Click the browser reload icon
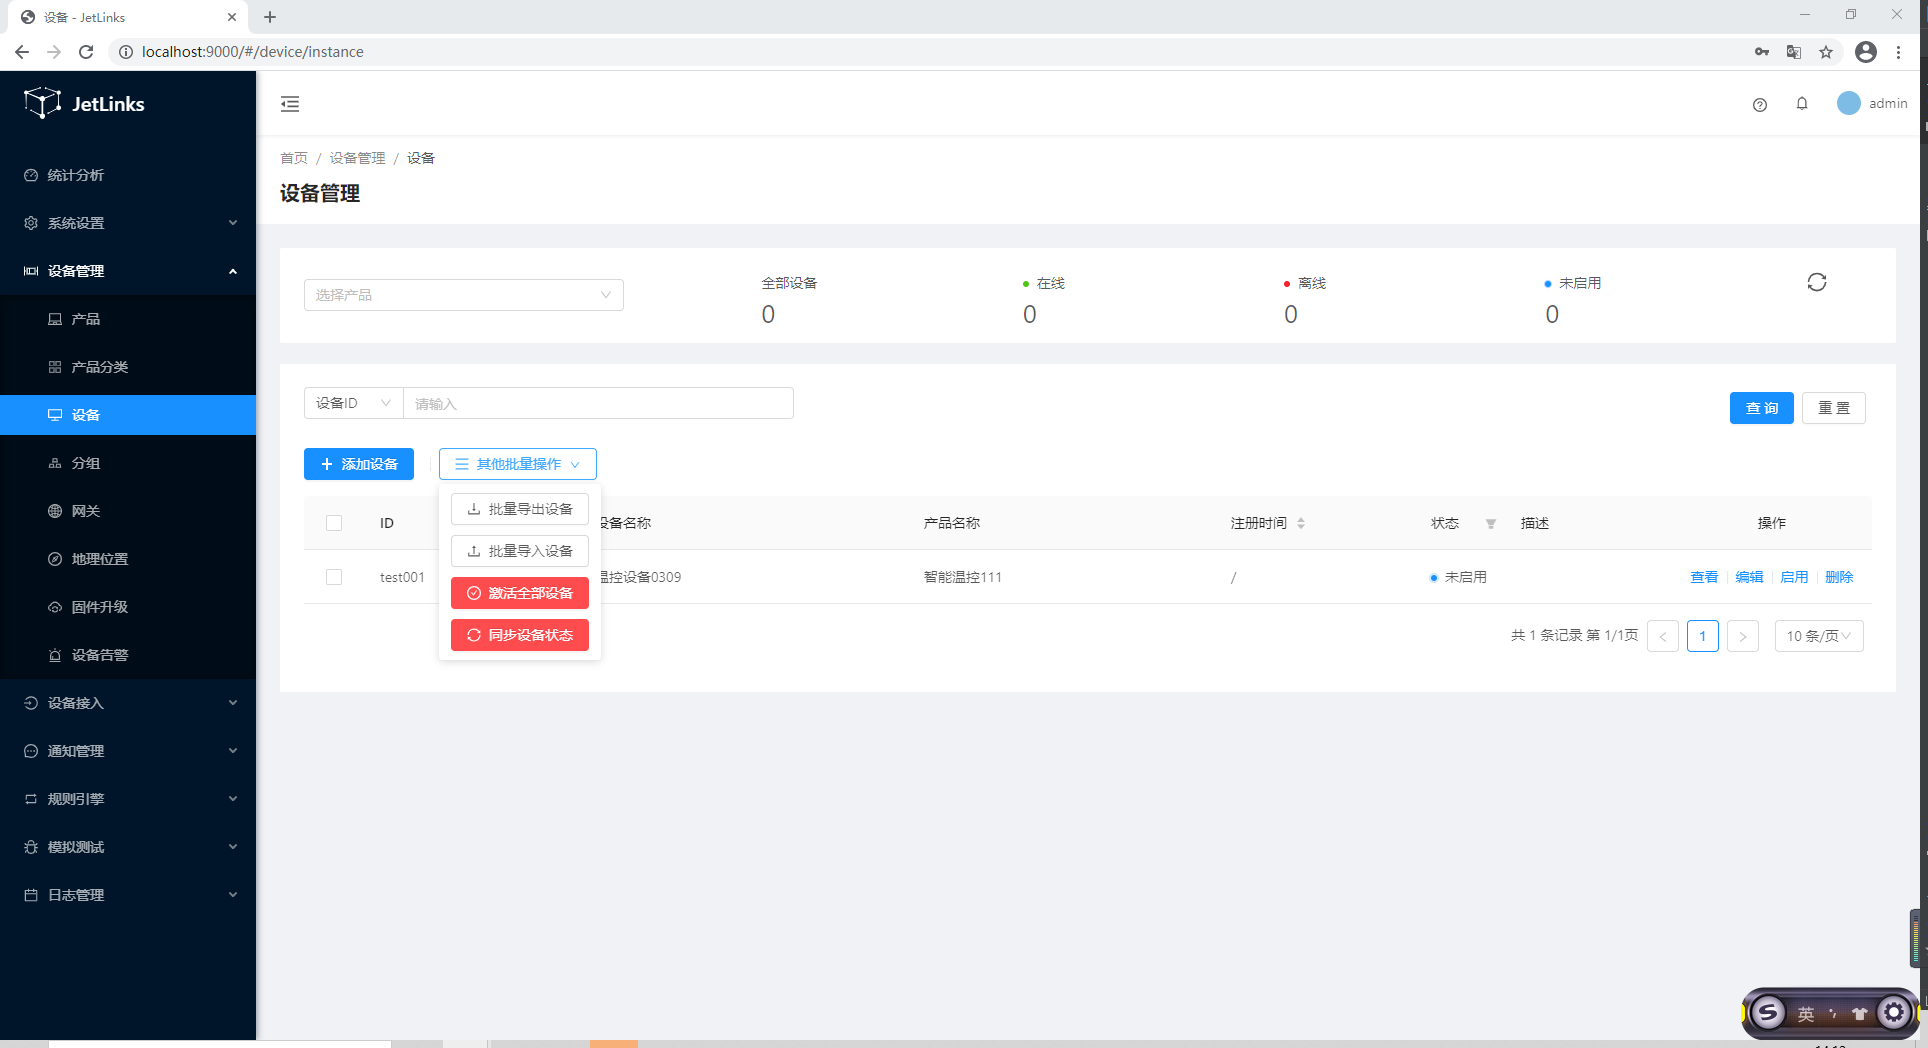1928x1048 pixels. (86, 52)
